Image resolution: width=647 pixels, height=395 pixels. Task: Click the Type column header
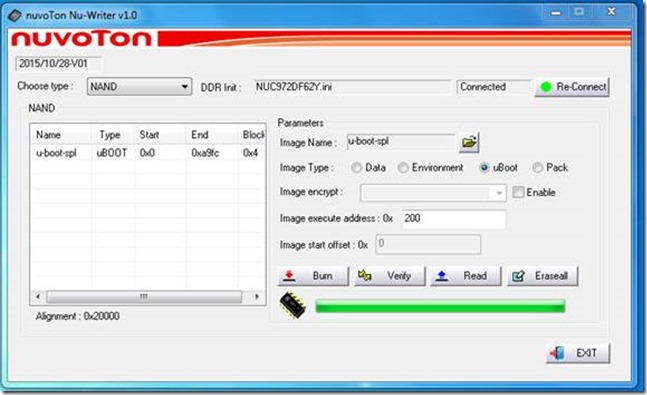pyautogui.click(x=113, y=135)
